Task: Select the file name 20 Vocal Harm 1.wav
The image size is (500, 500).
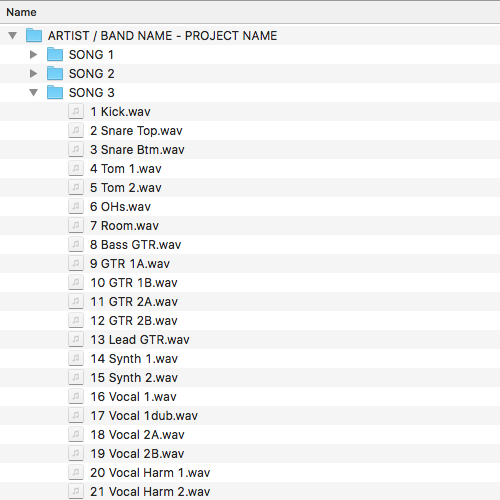Action: (150, 473)
